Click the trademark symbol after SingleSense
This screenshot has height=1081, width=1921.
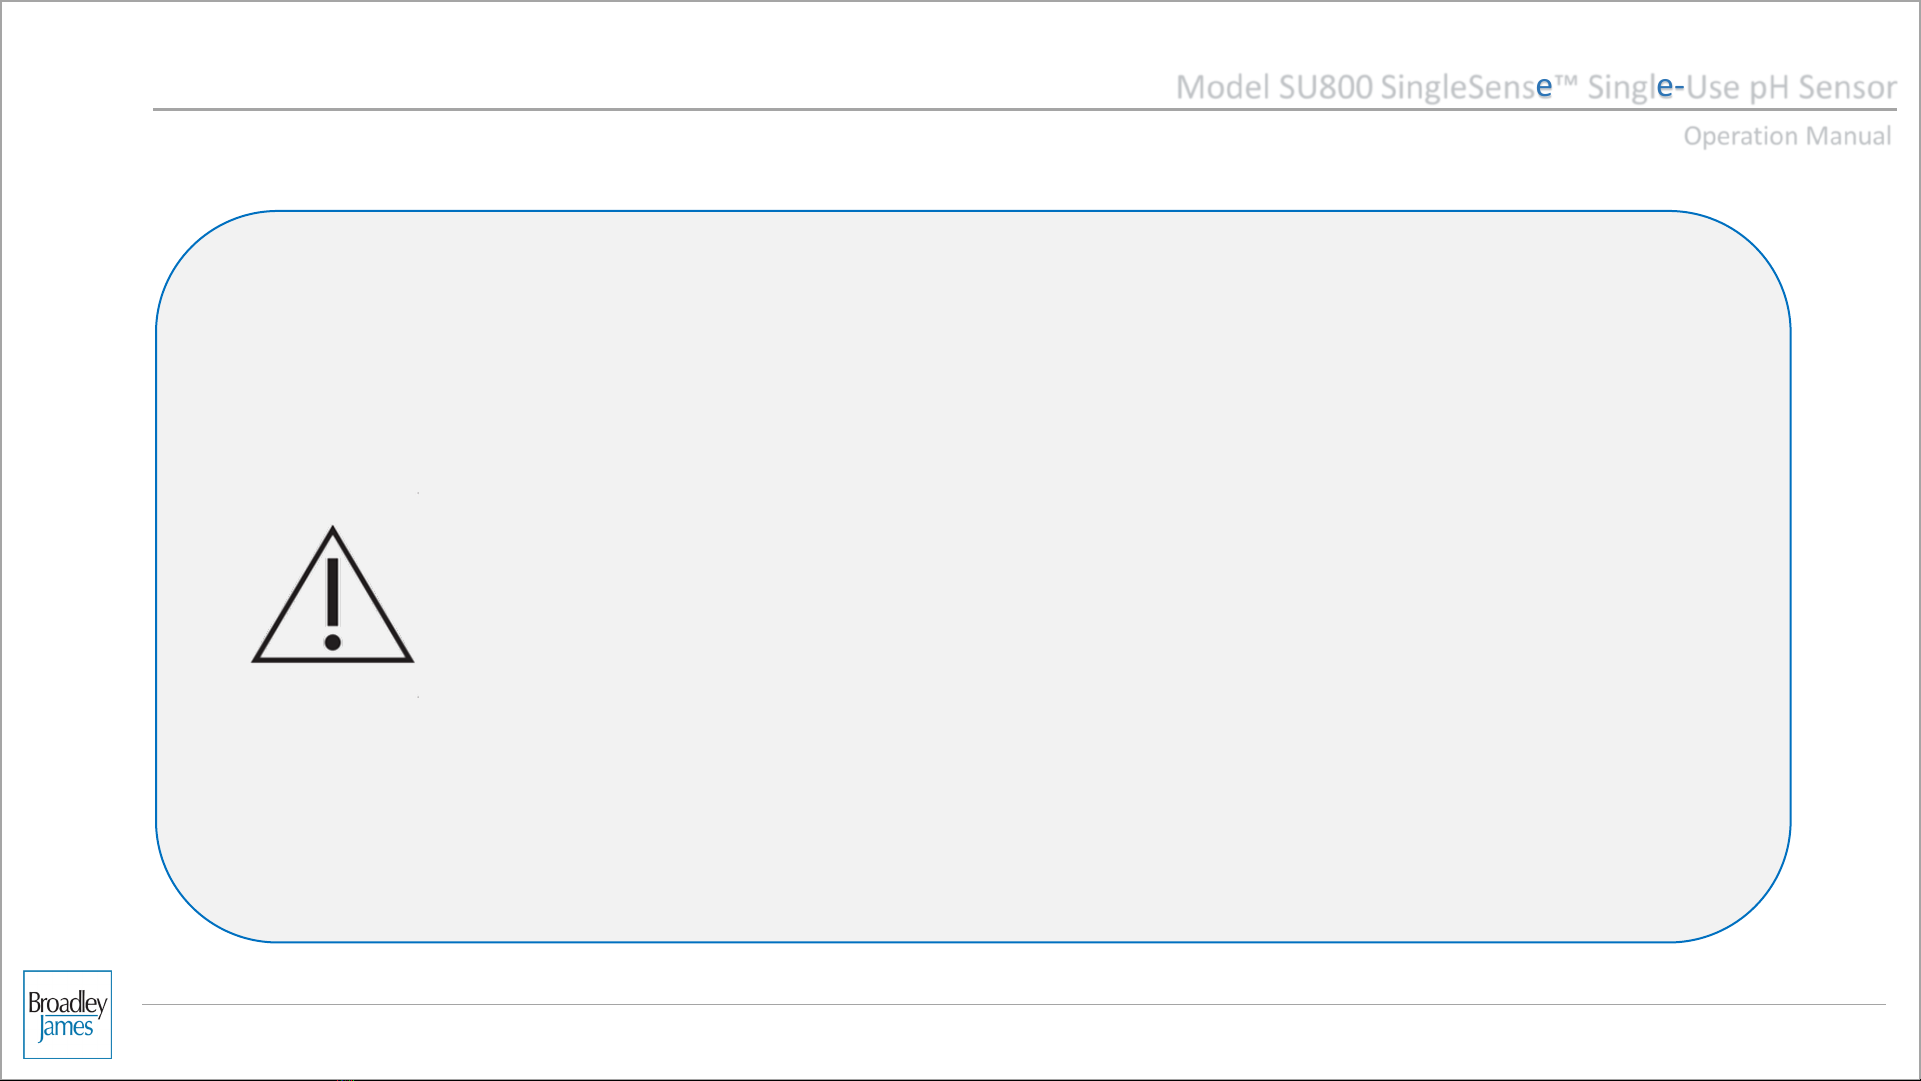[1566, 82]
